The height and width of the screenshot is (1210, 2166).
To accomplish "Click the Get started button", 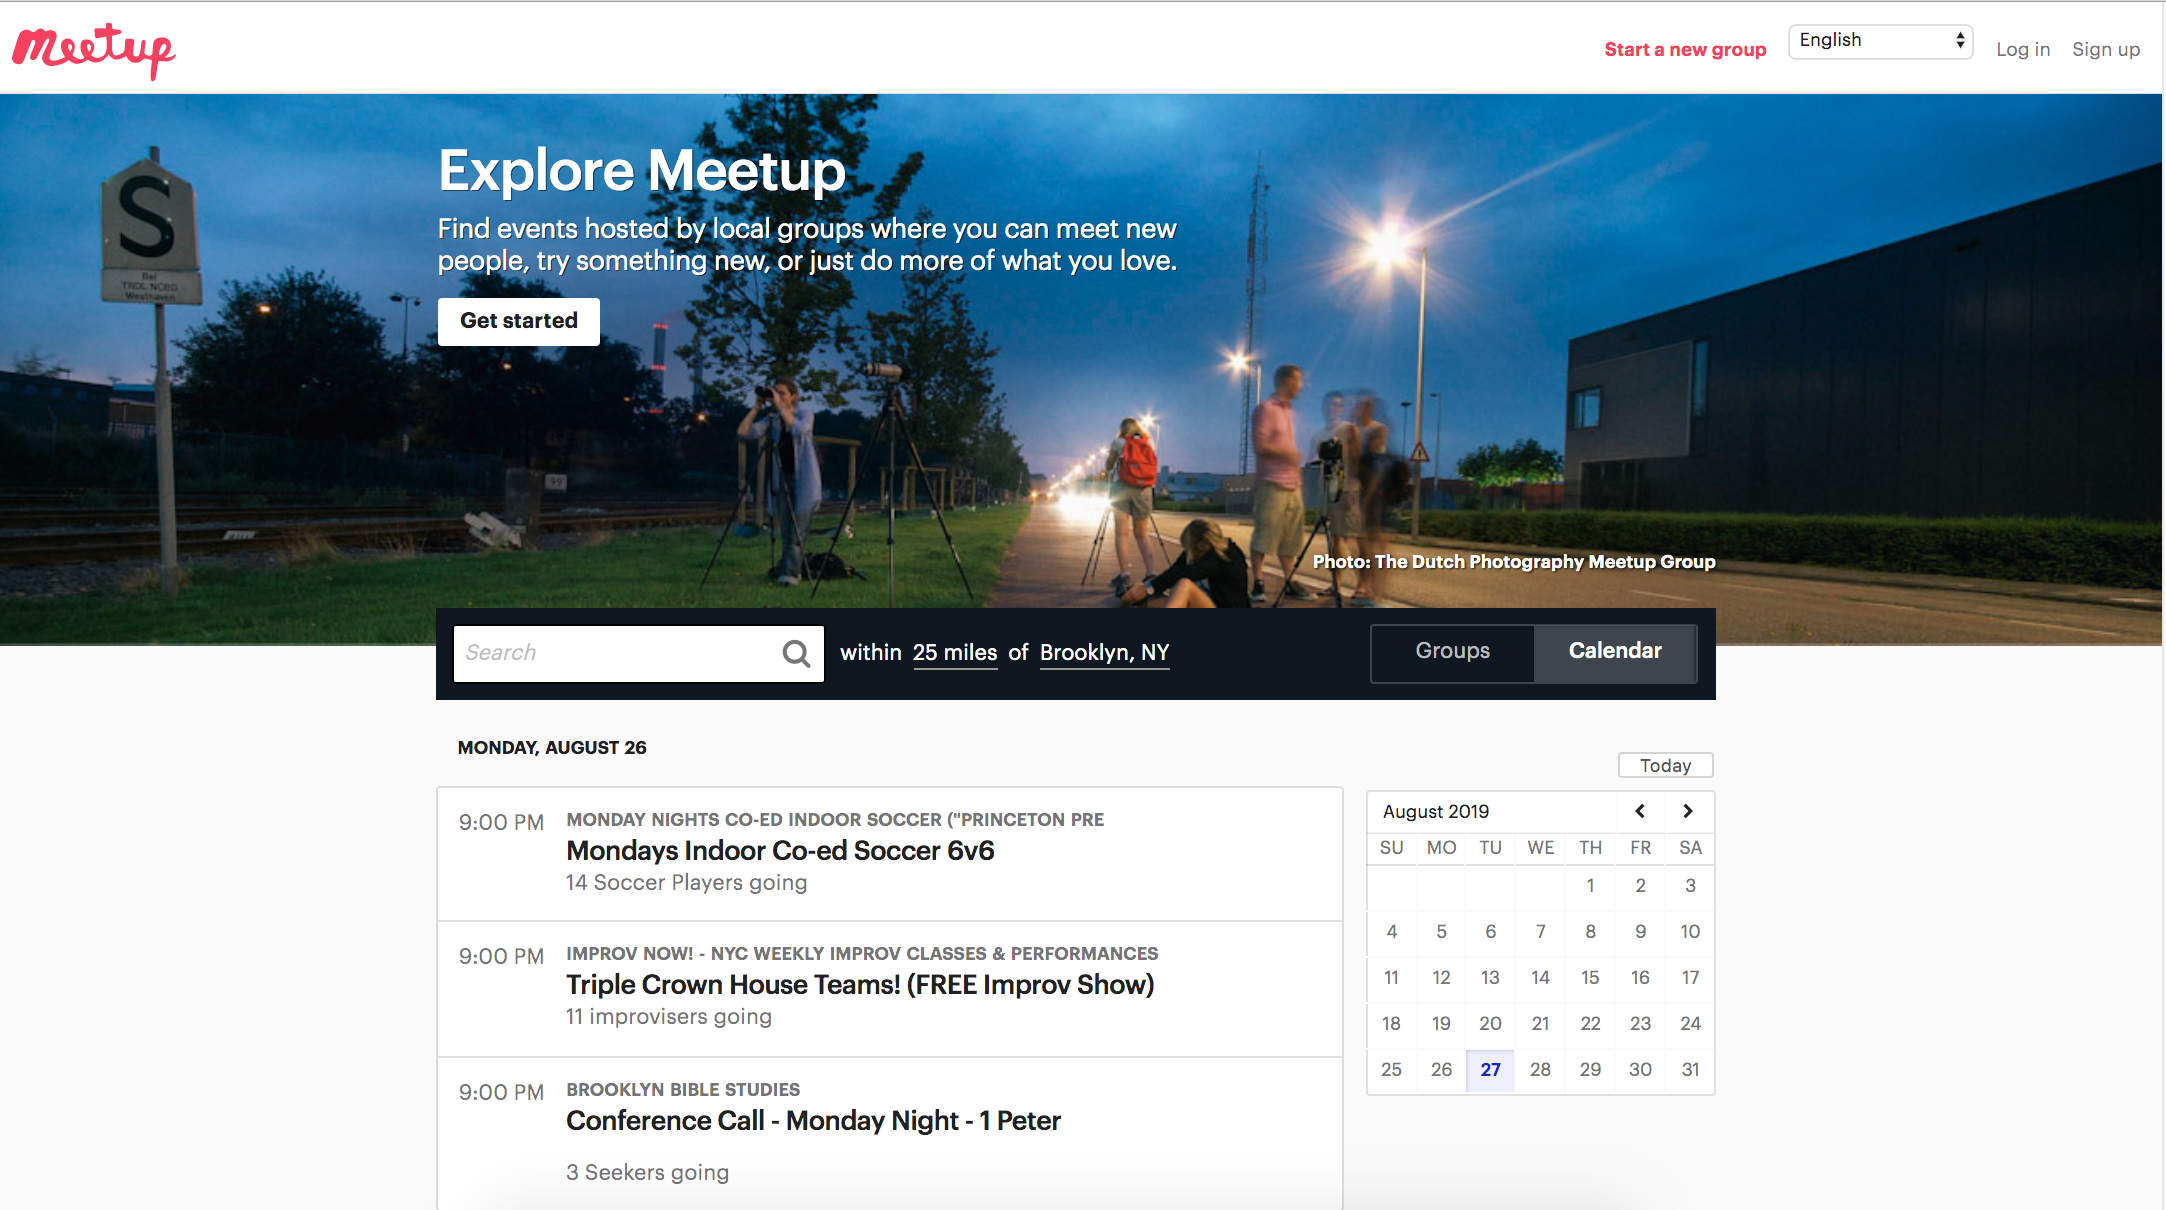I will pos(518,321).
